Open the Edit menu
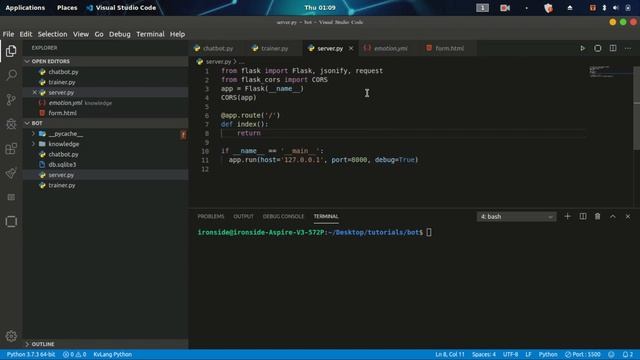This screenshot has width=640, height=360. 26,34
